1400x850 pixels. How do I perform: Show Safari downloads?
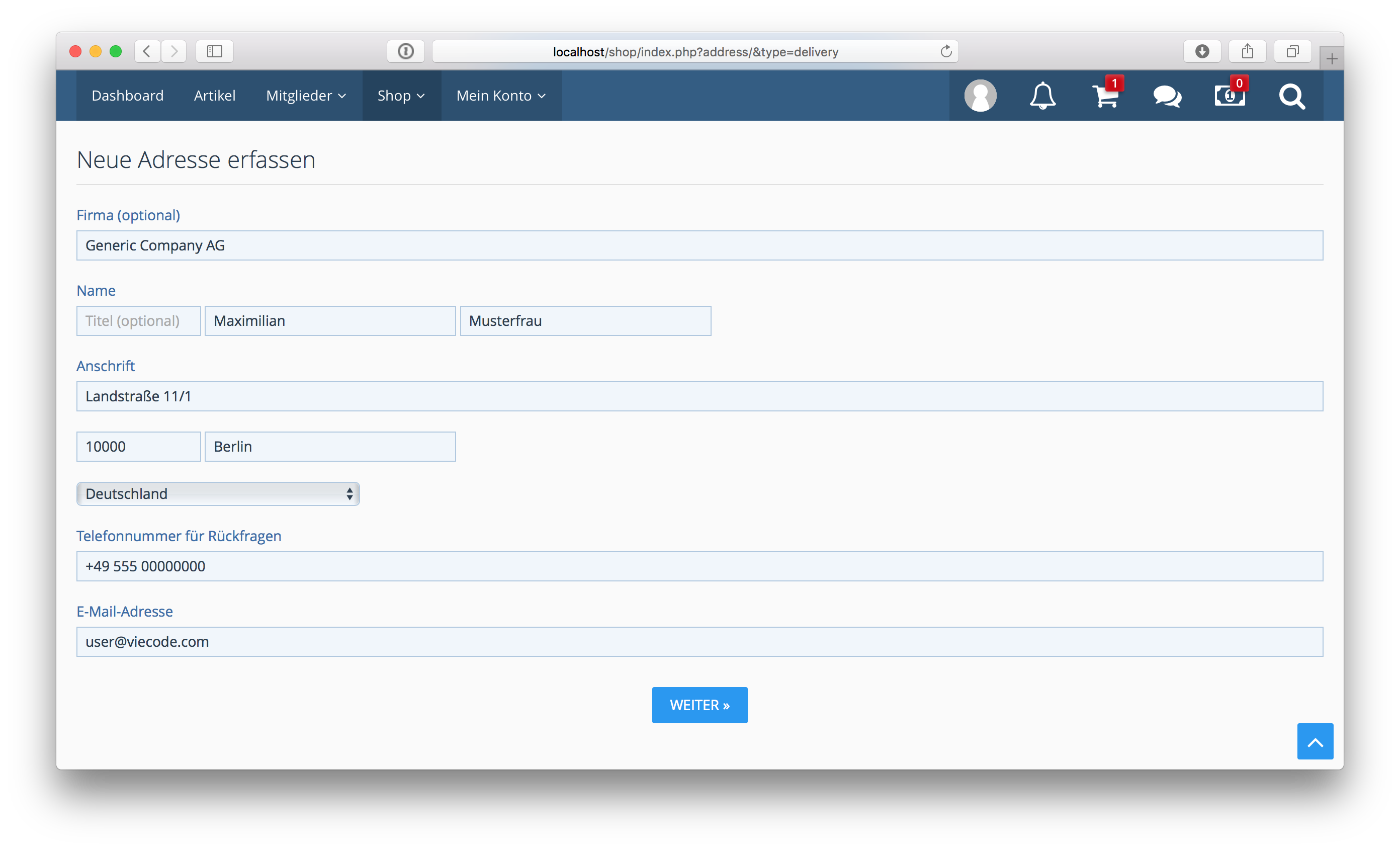(1202, 51)
